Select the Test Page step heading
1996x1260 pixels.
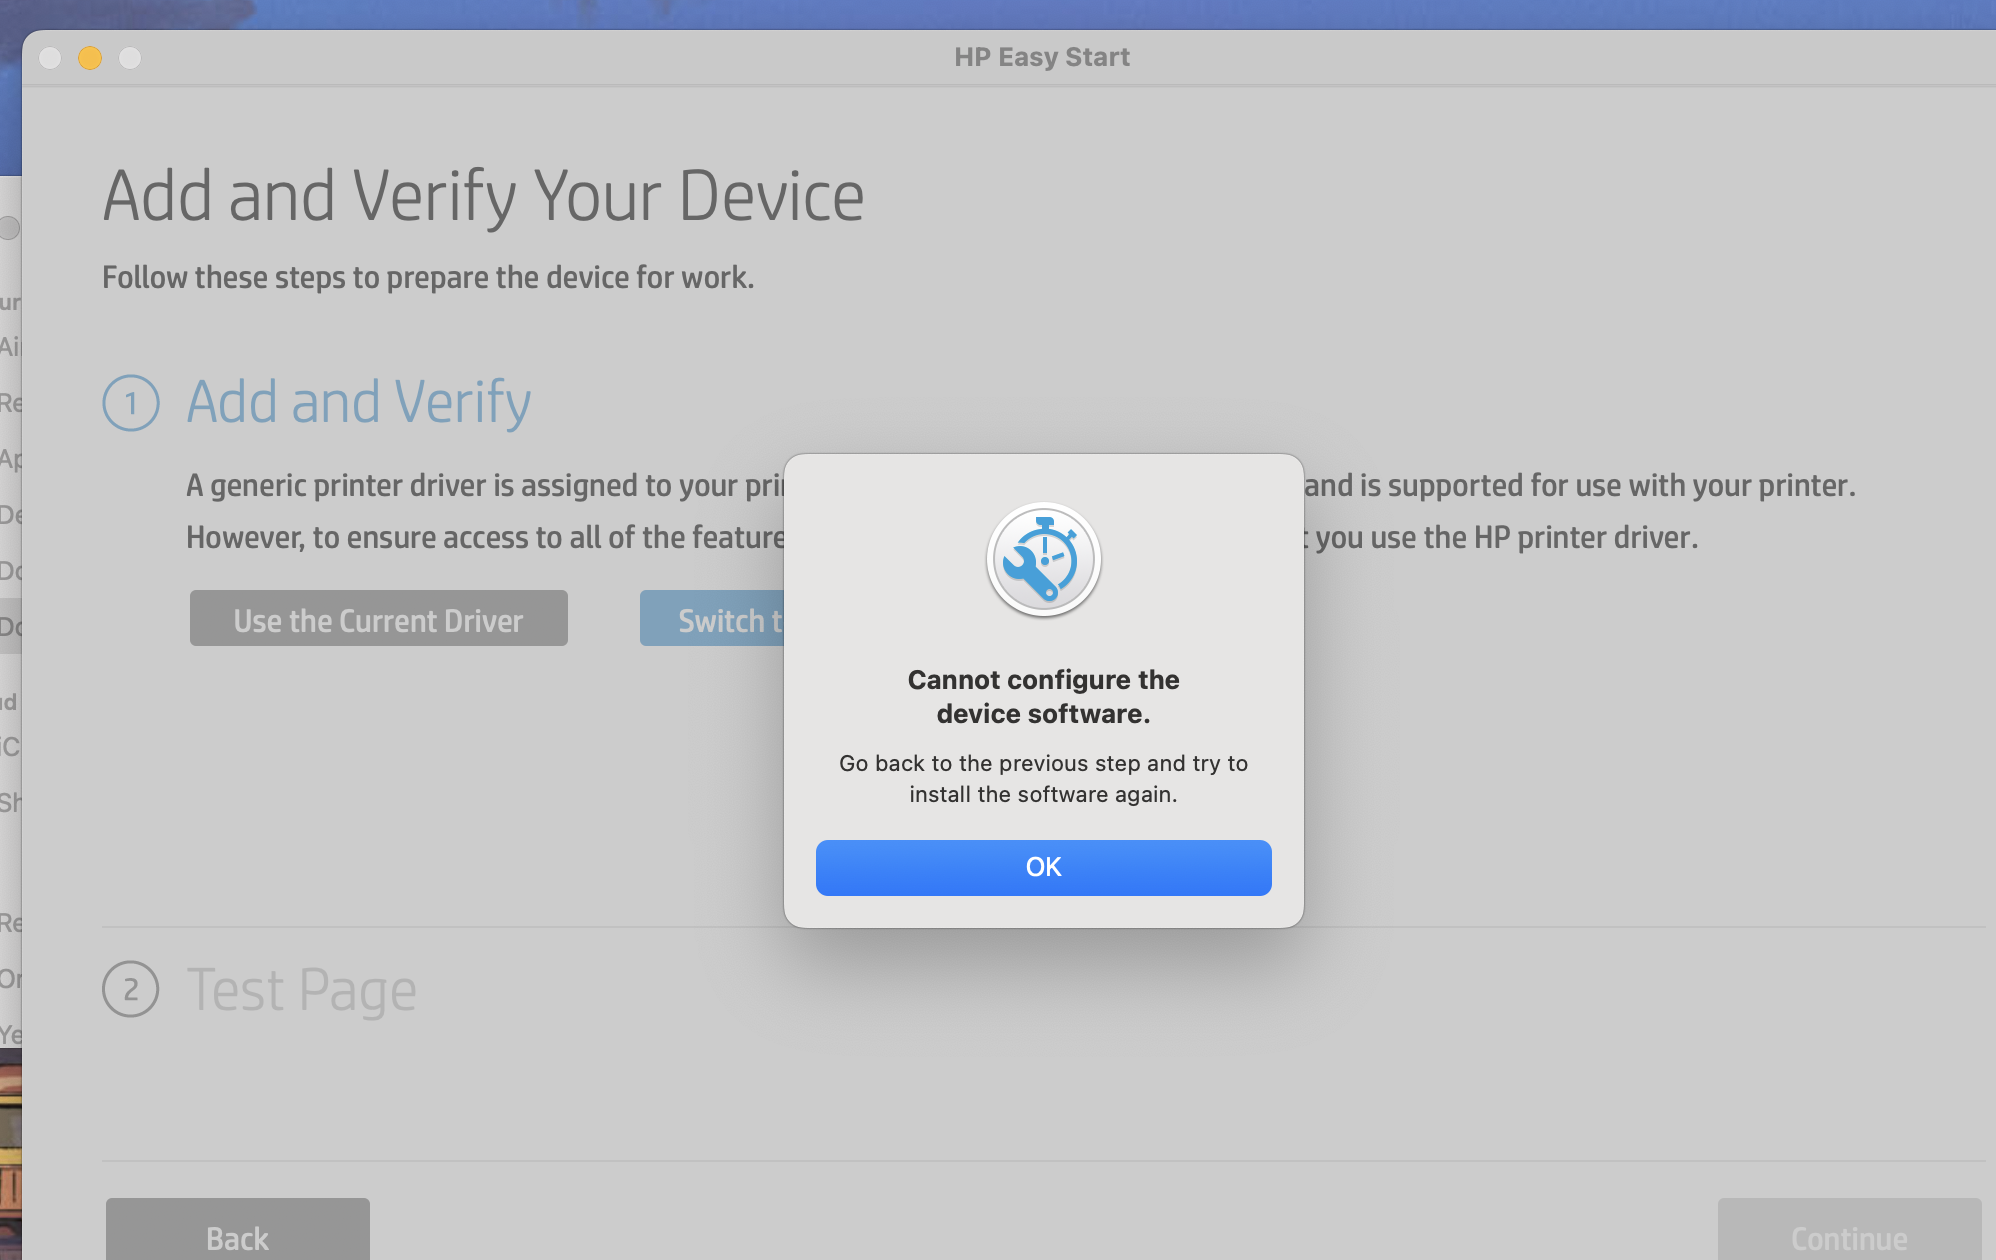(x=301, y=990)
